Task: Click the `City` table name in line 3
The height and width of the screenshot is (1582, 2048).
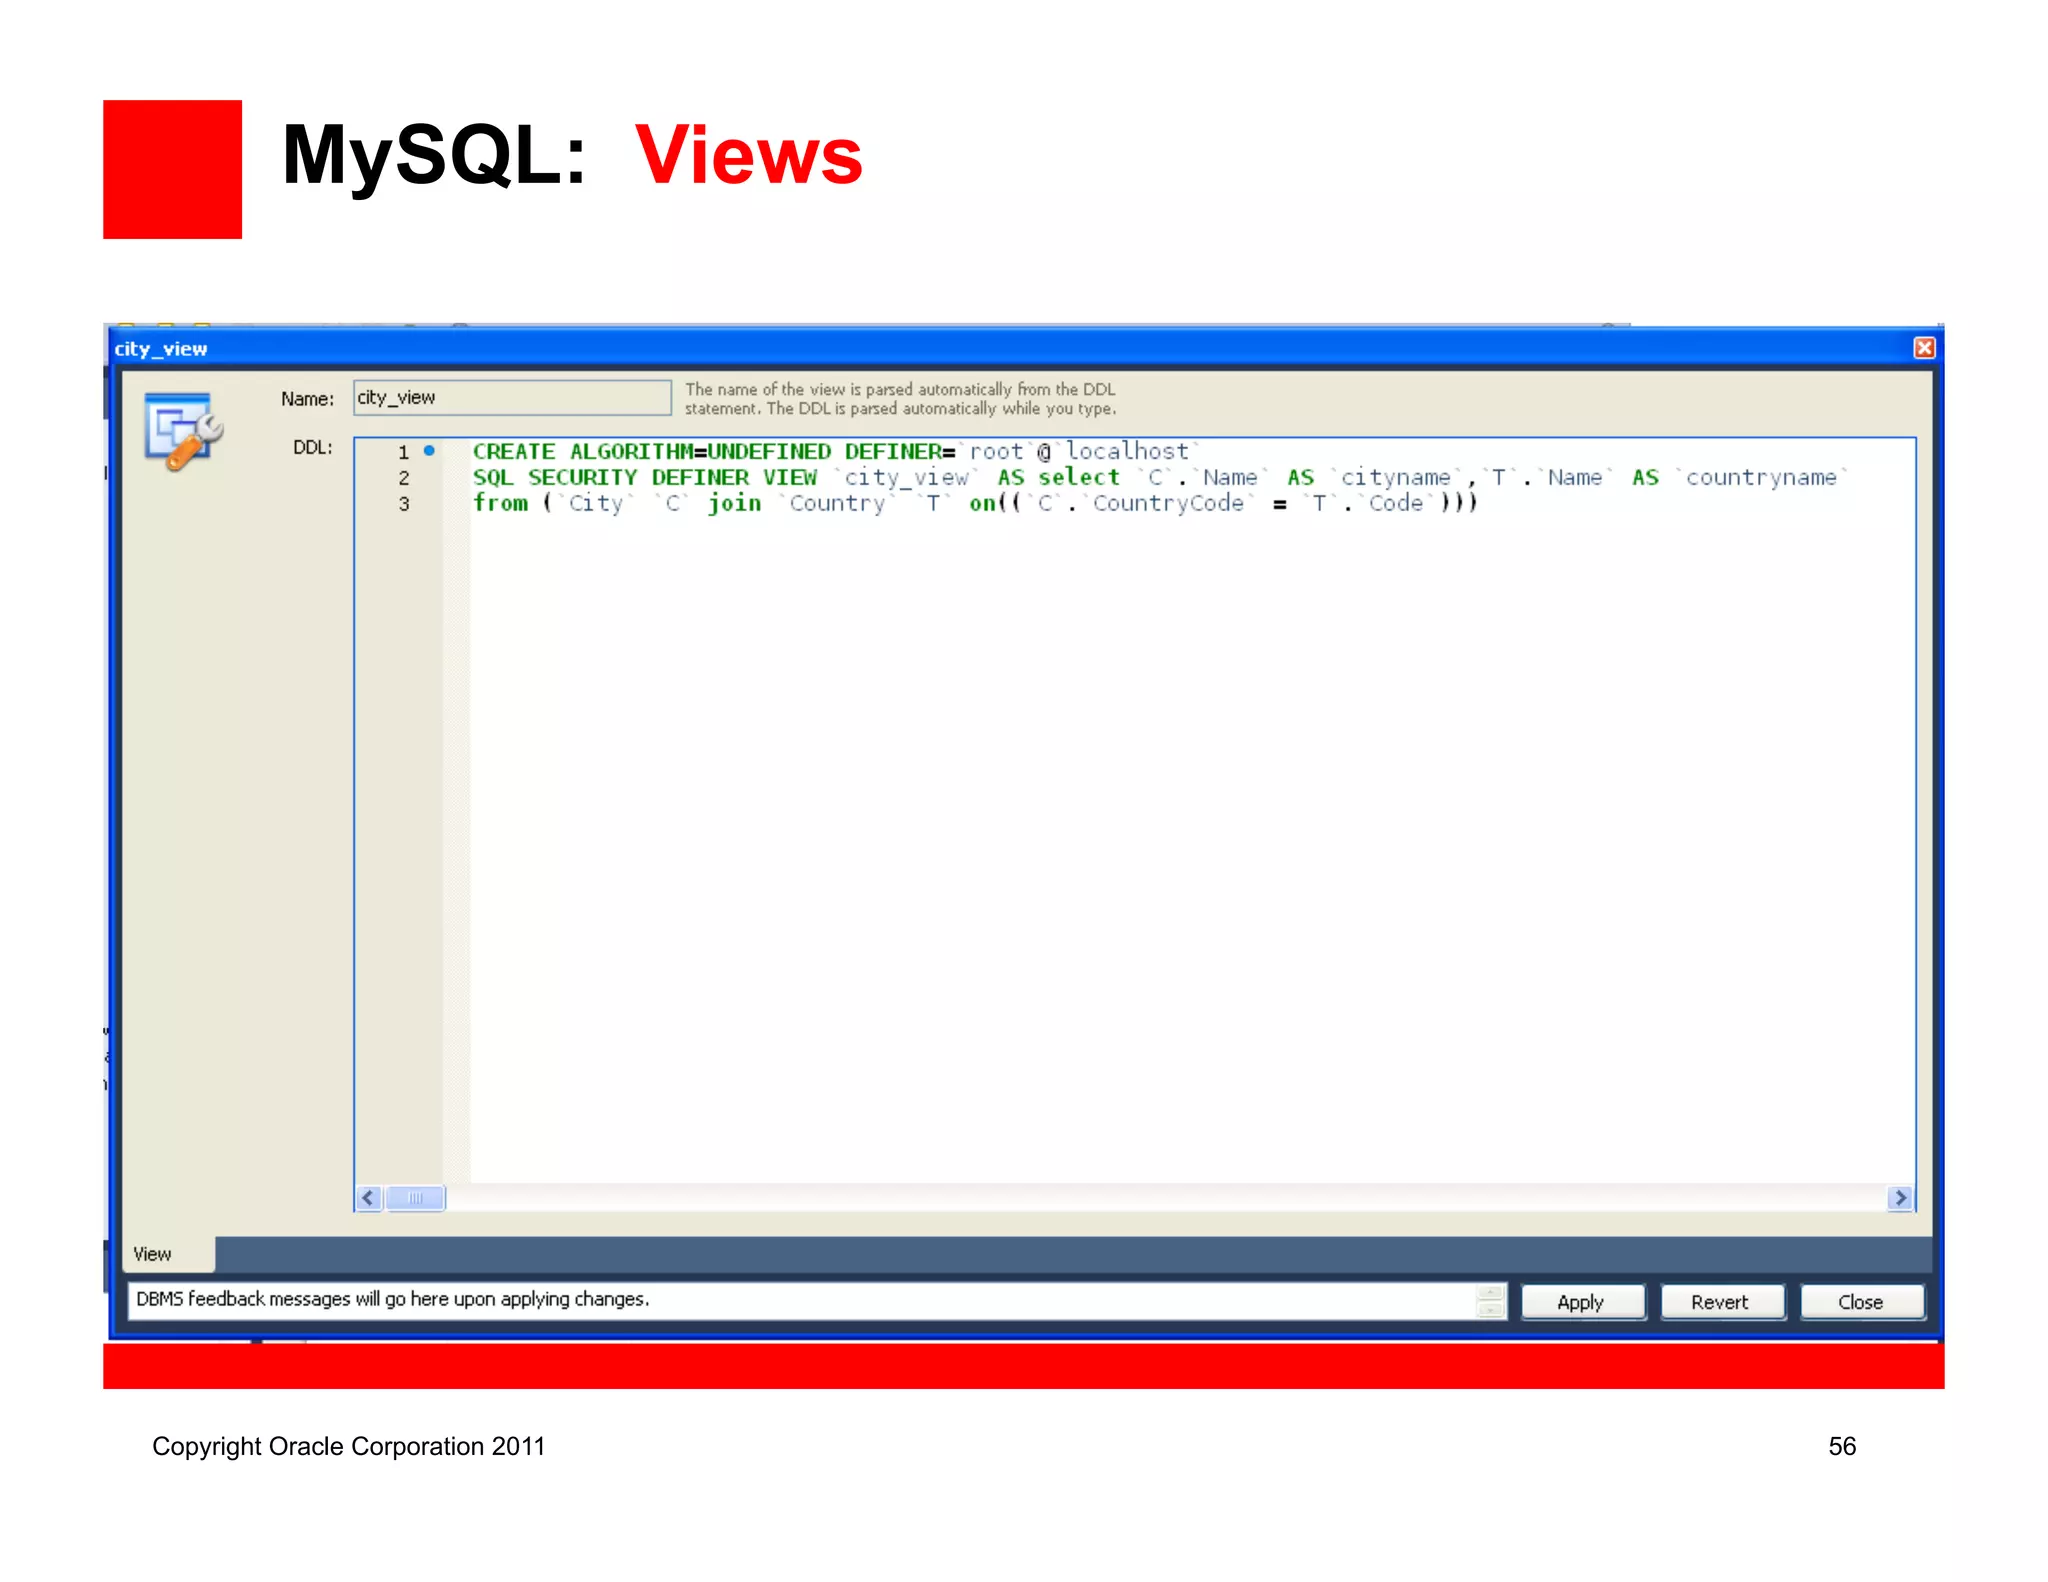Action: coord(596,504)
